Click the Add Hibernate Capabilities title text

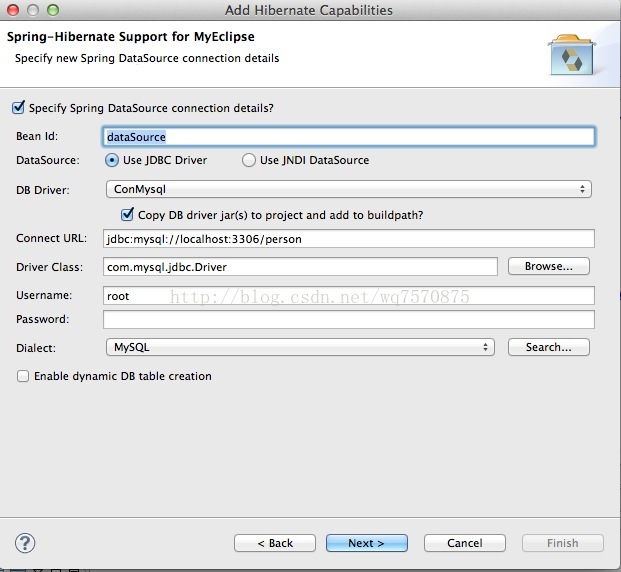pyautogui.click(x=309, y=10)
